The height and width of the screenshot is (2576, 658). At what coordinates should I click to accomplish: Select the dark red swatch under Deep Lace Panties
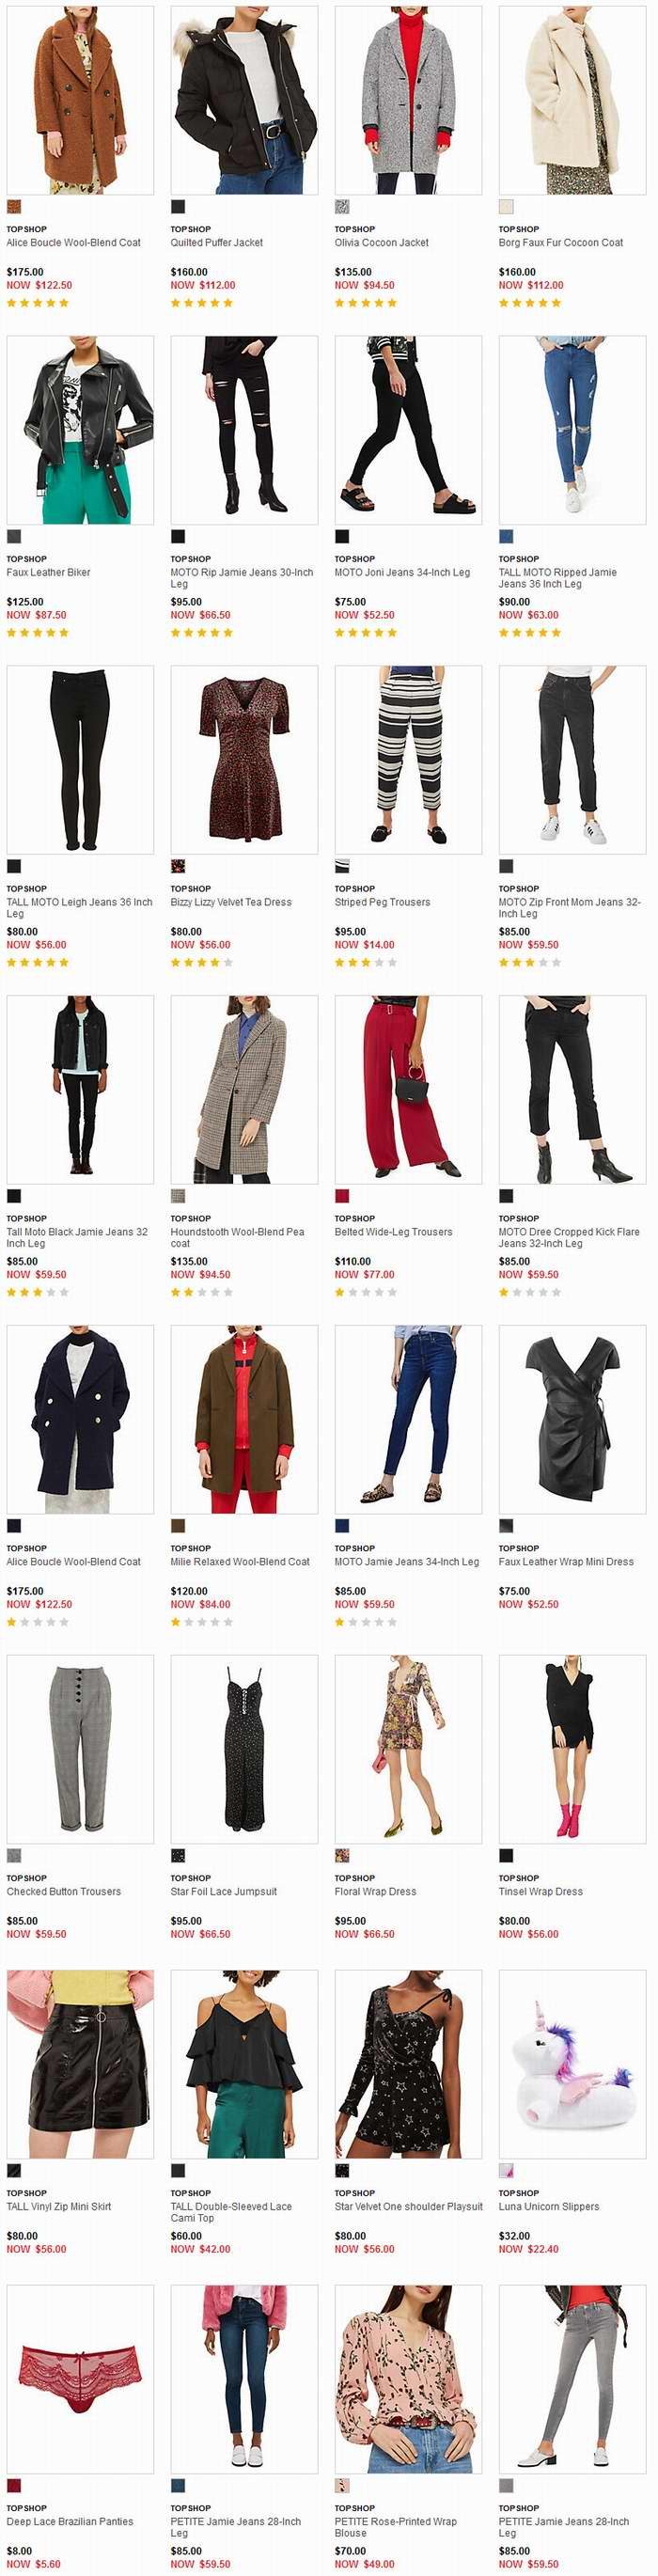click(14, 2485)
